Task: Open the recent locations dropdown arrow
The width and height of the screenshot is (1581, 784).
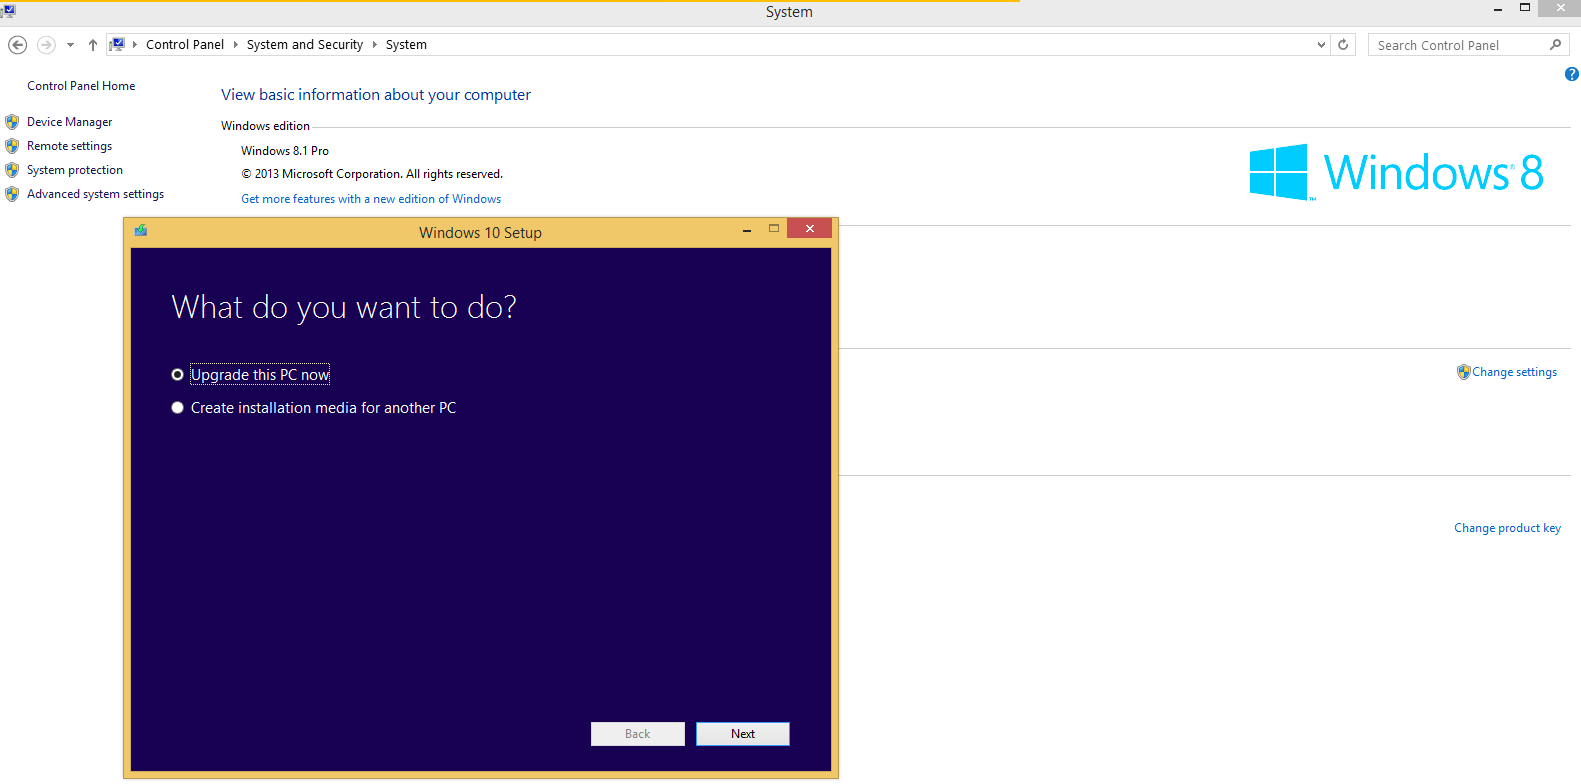Action: pos(70,45)
